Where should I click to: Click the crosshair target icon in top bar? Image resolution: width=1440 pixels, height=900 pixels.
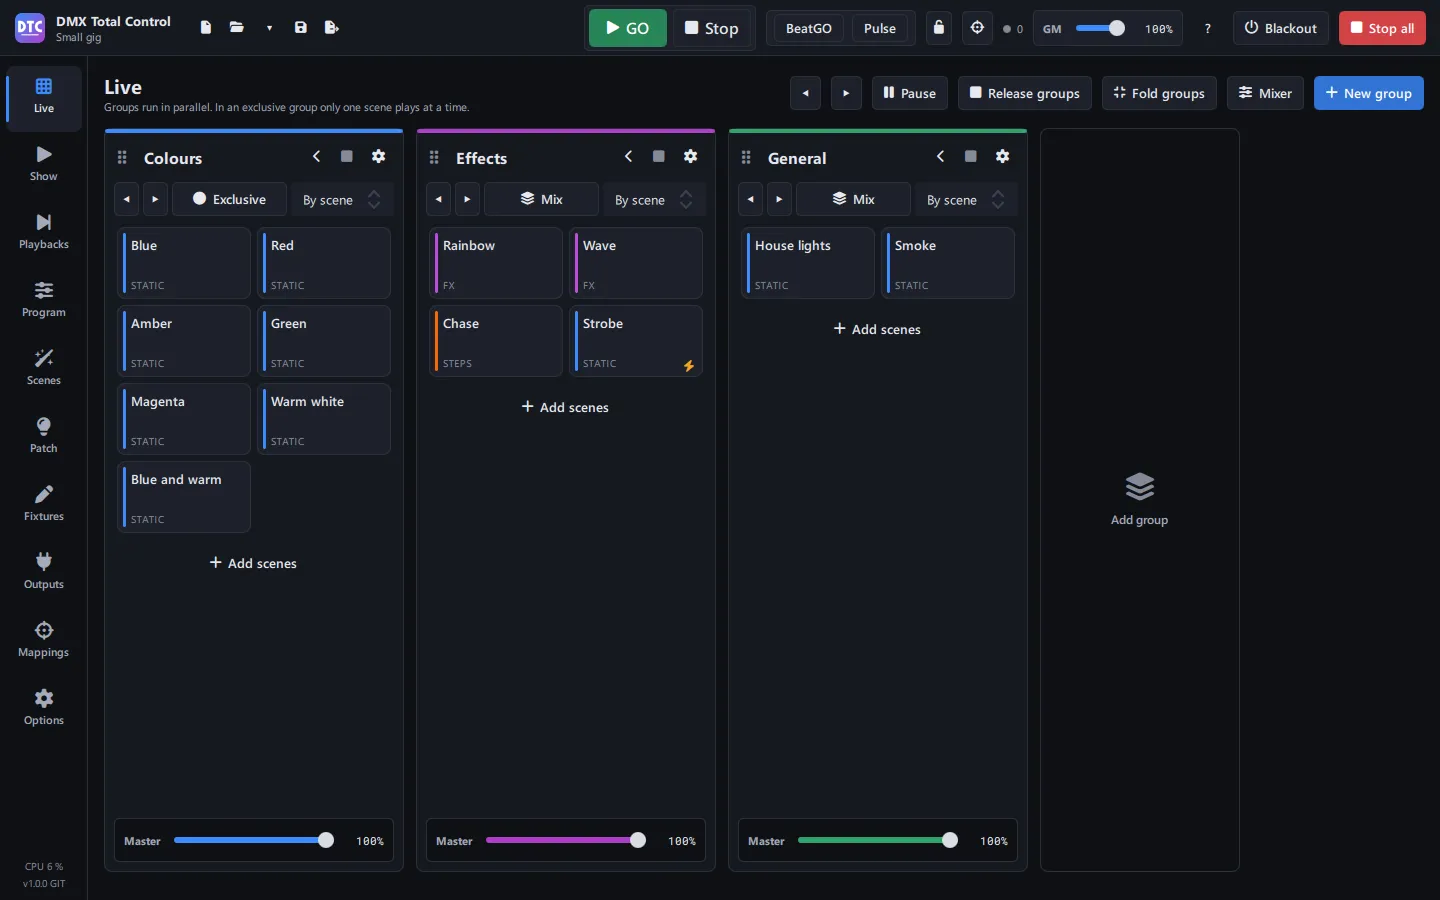(x=978, y=28)
